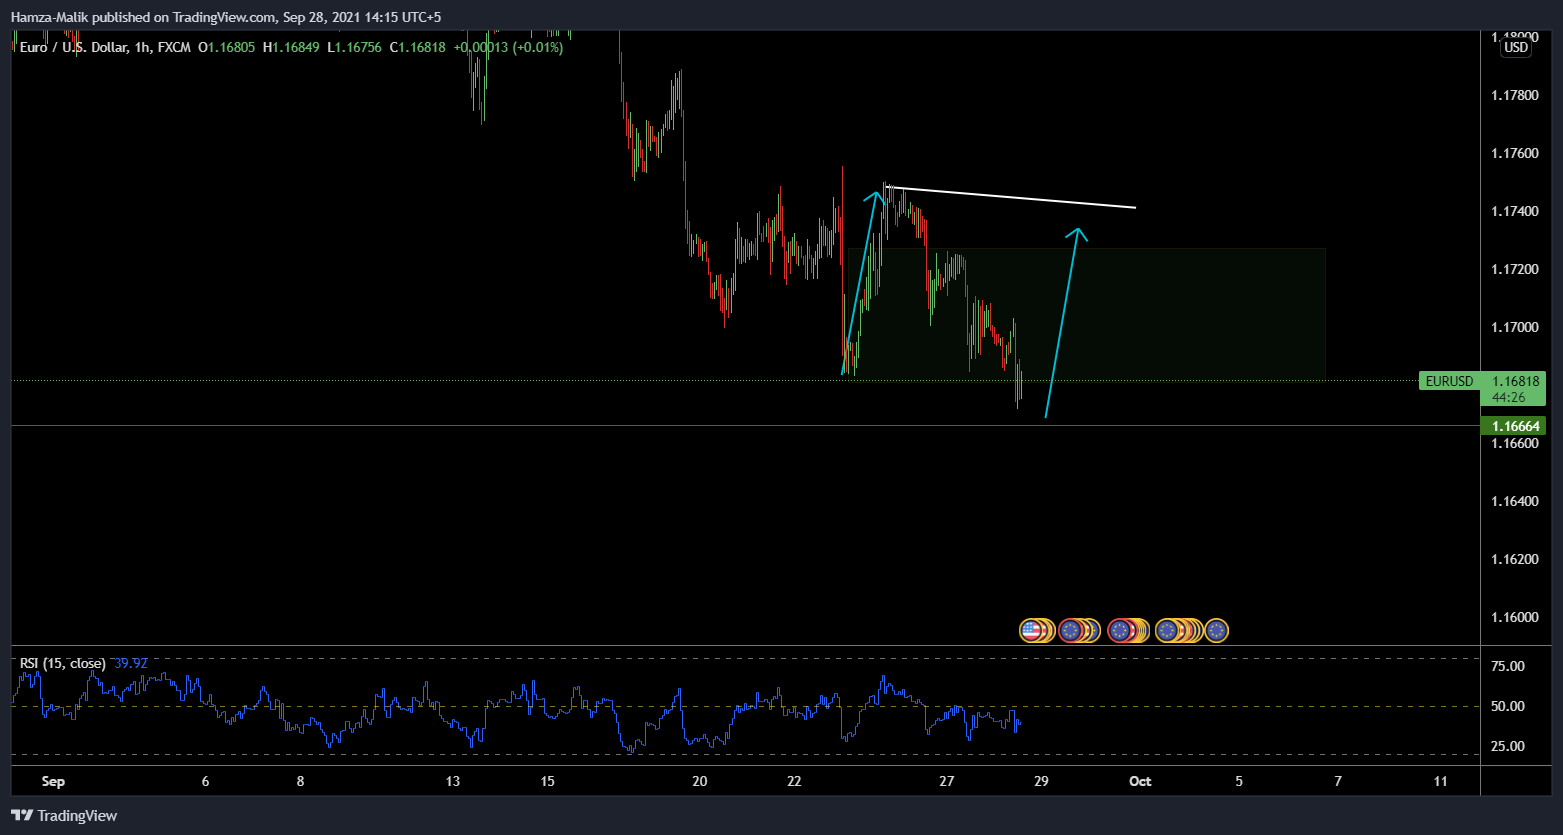Screen dimensions: 1563x835
Task: Click the low value L1.16756
Action: [x=354, y=47]
